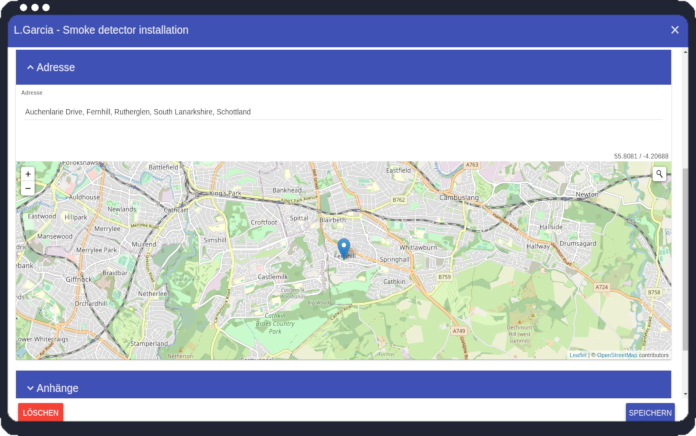Click the Castlemilk label on the map
Image resolution: width=696 pixels, height=436 pixels.
point(273,277)
